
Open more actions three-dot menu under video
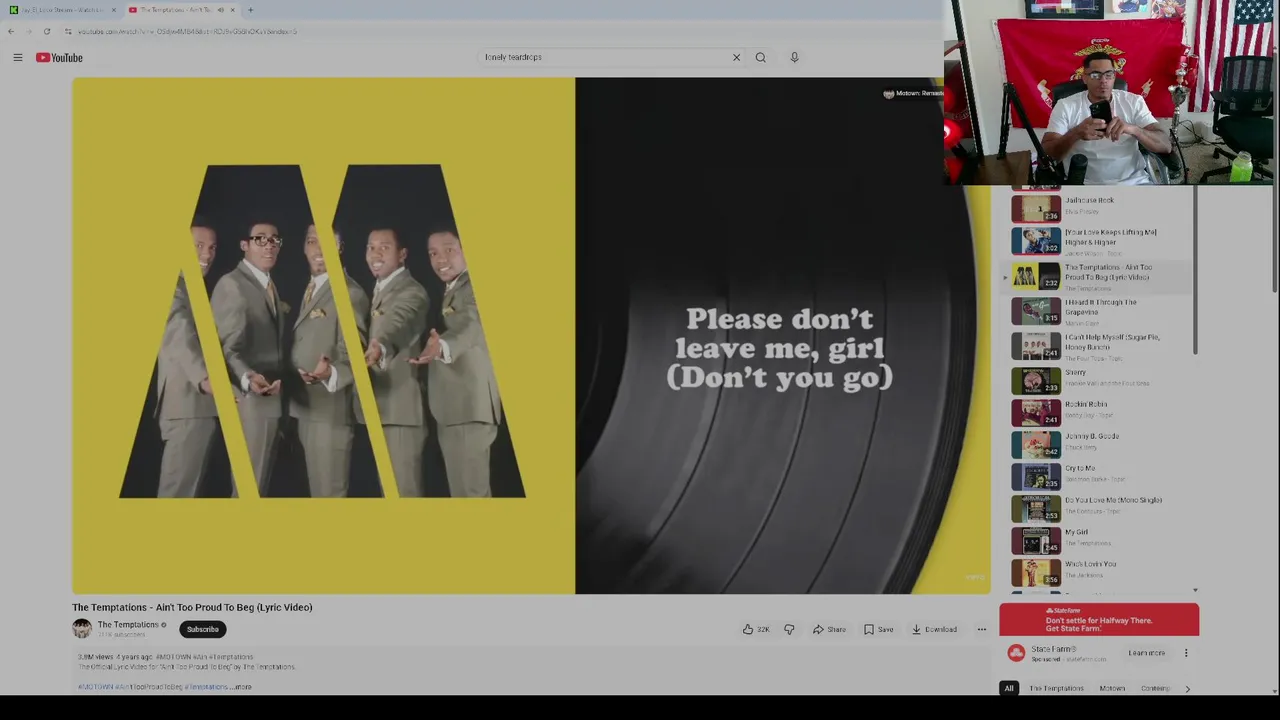[981, 629]
